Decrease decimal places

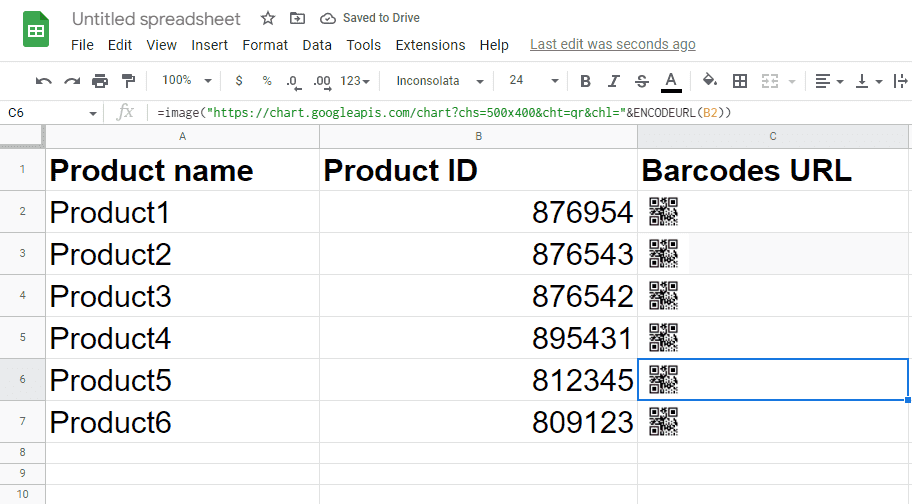click(294, 81)
